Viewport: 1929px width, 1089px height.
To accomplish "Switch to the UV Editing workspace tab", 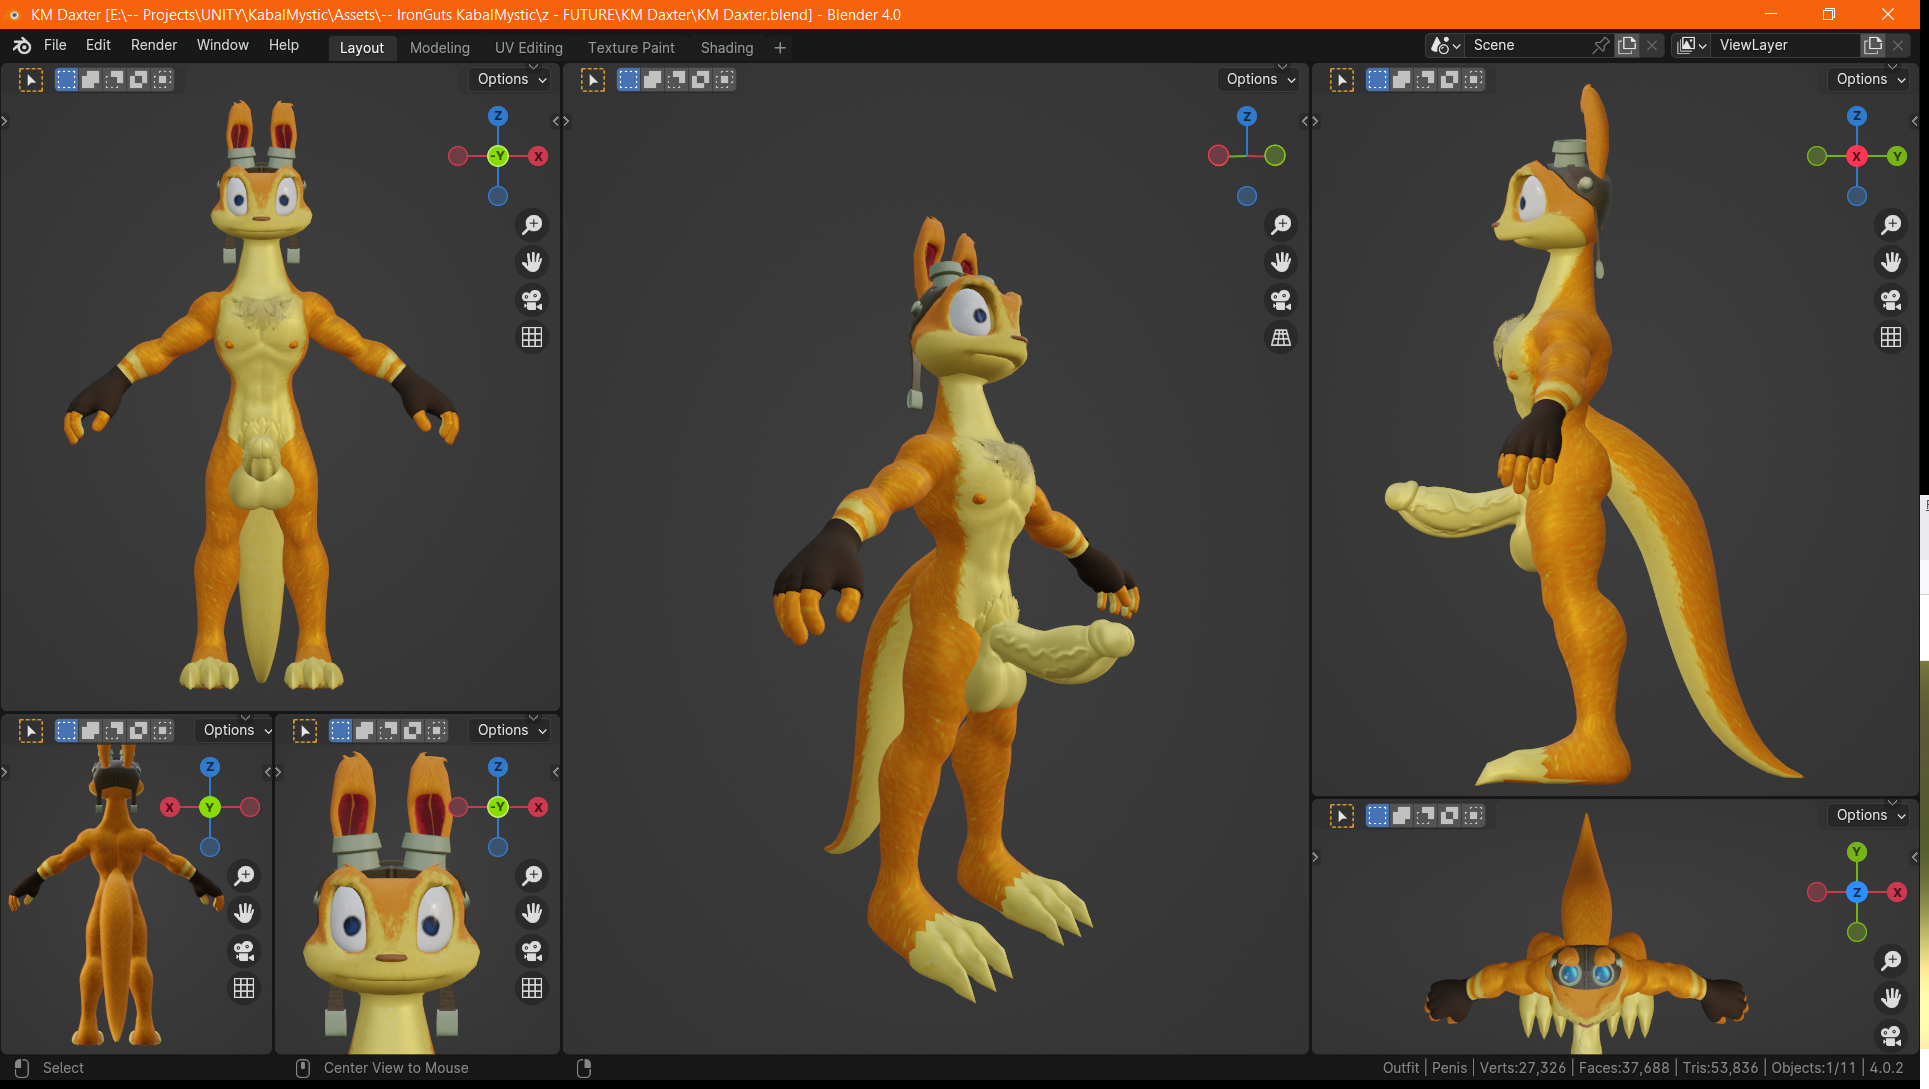I will click(x=528, y=48).
